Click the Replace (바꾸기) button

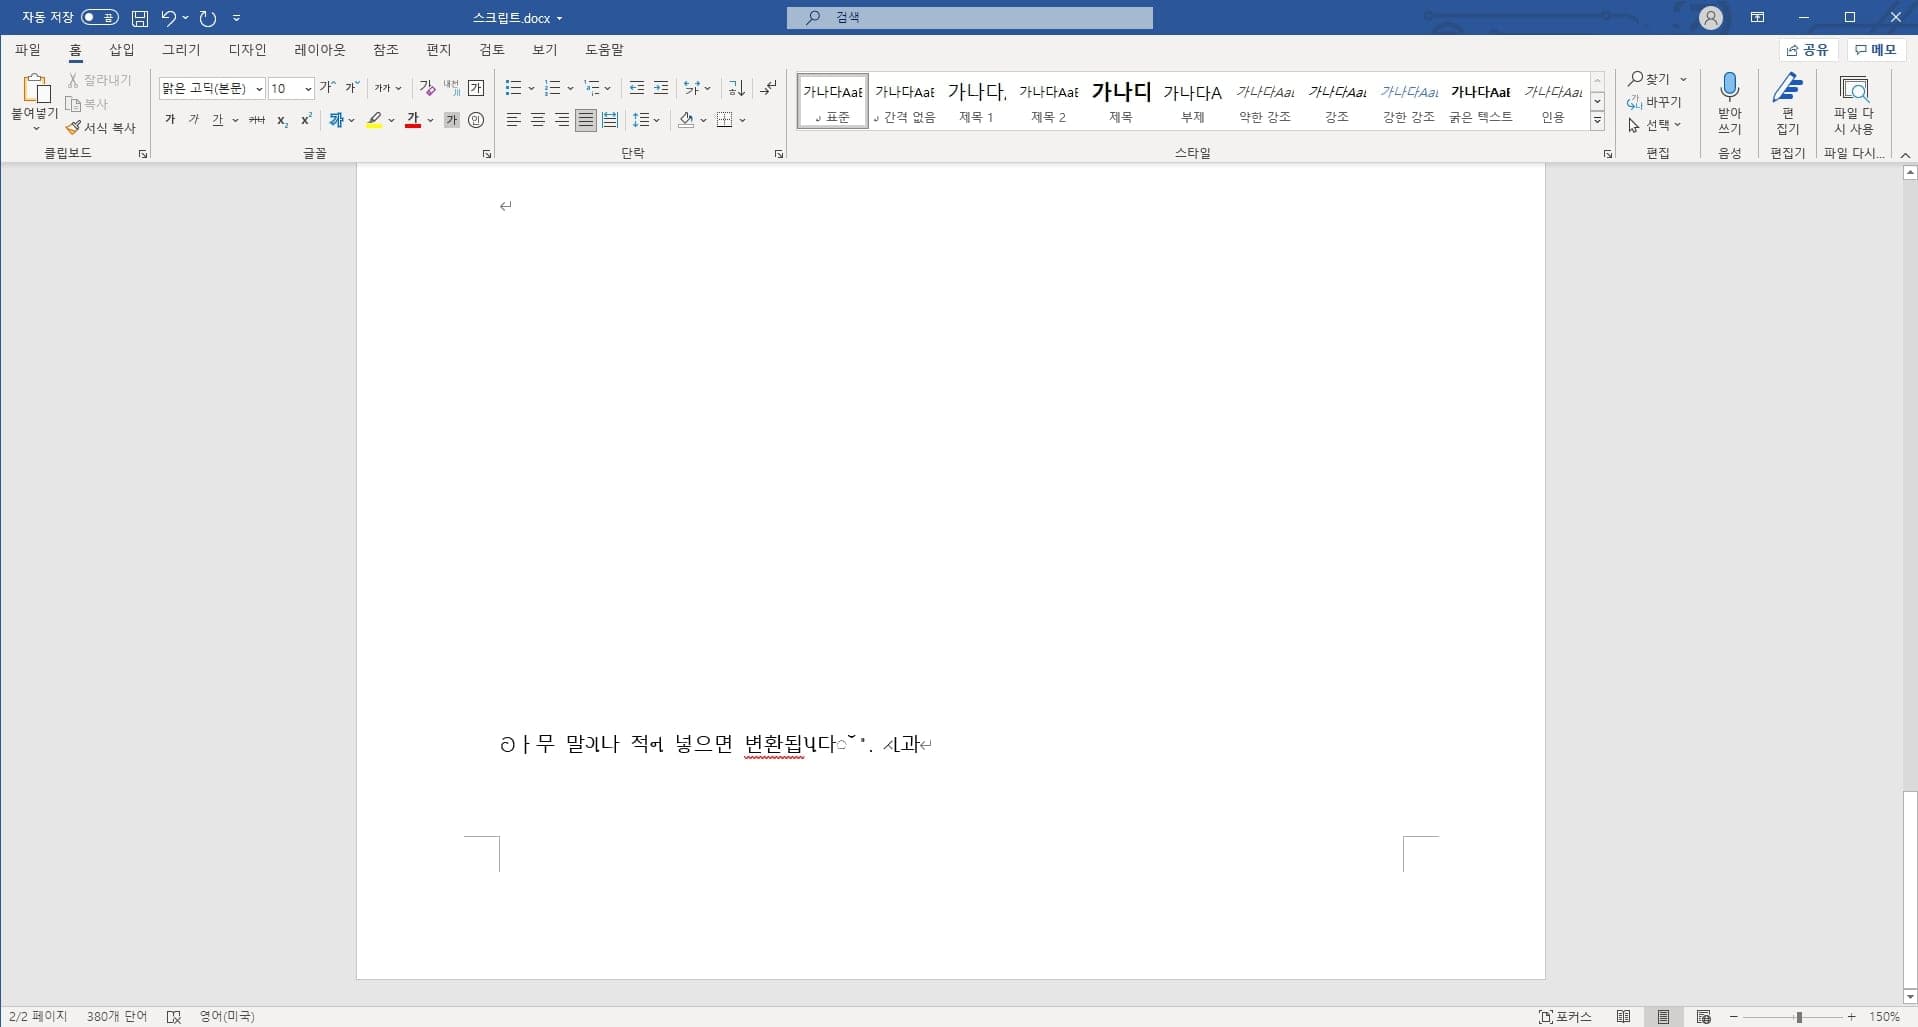(1655, 102)
